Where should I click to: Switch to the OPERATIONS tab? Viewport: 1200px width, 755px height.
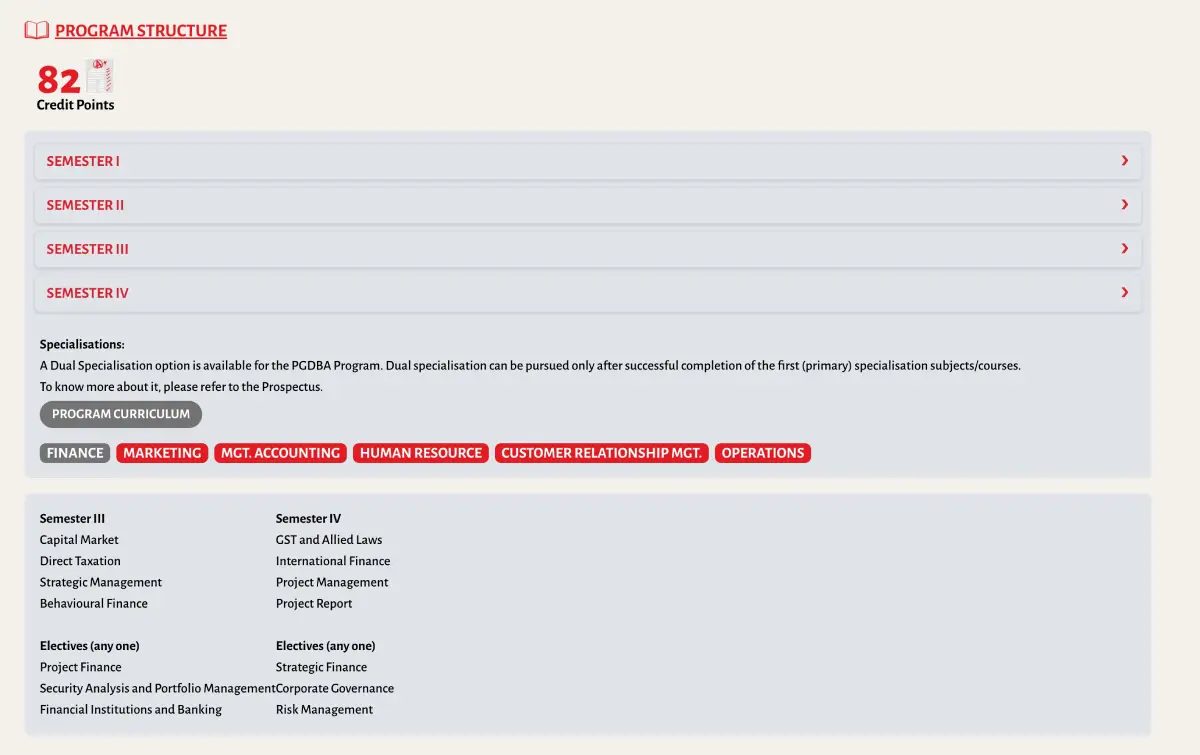[763, 453]
